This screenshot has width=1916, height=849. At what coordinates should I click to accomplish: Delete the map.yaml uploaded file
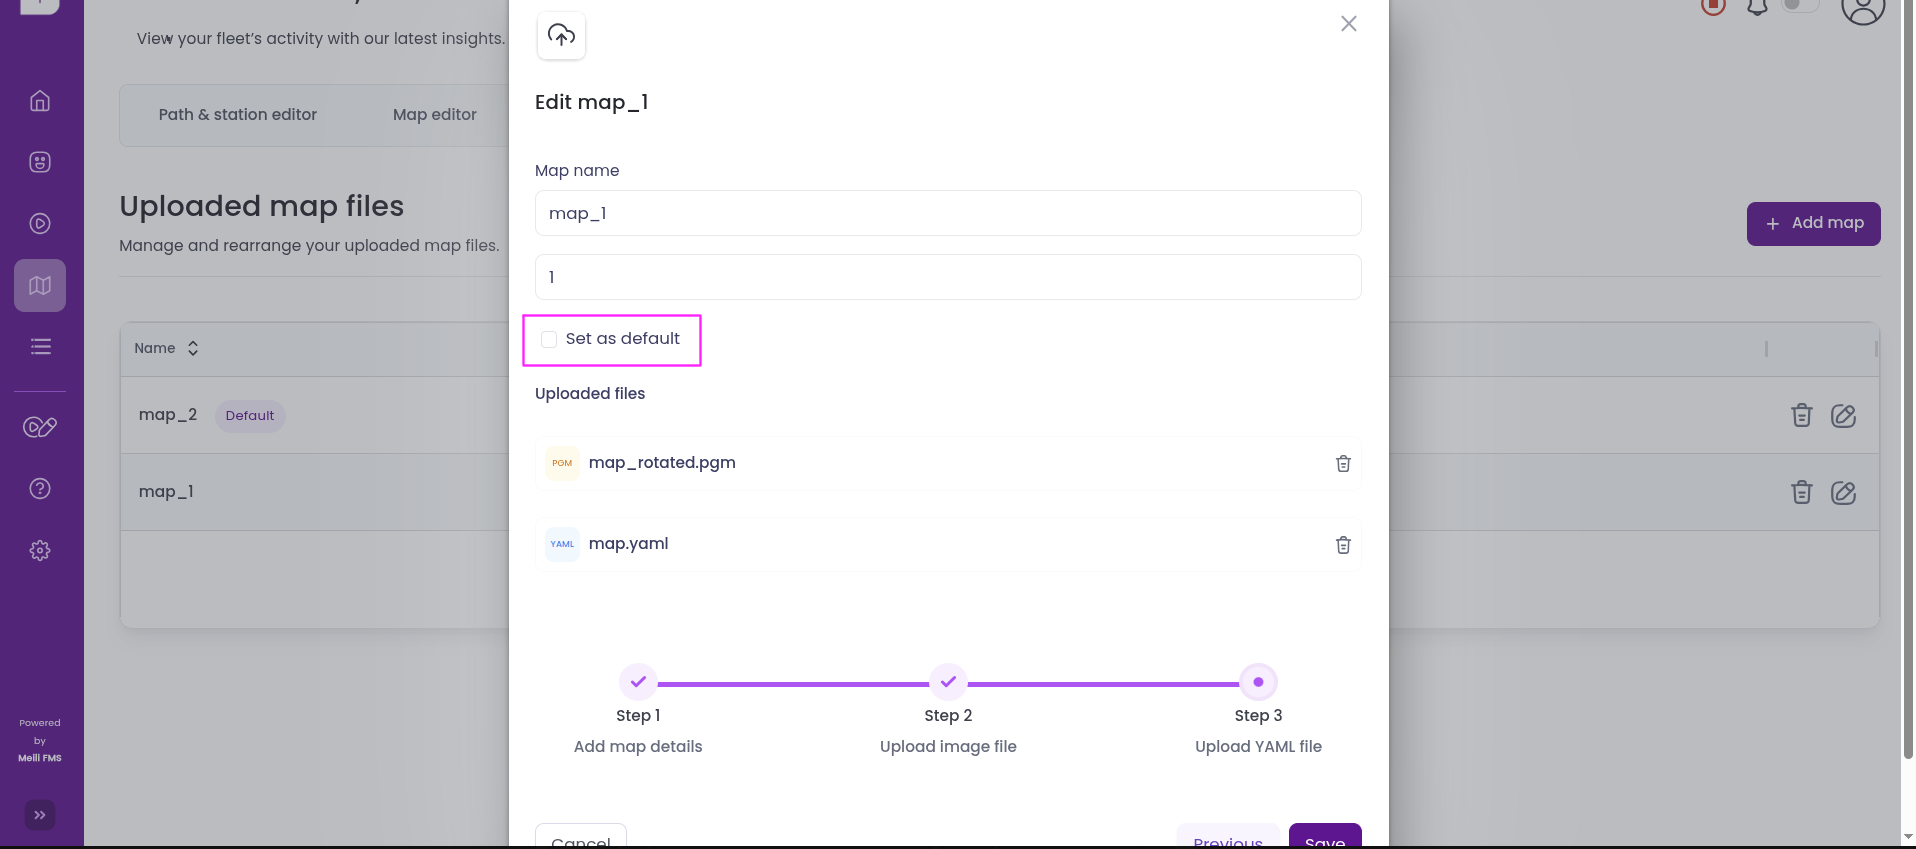(1343, 545)
